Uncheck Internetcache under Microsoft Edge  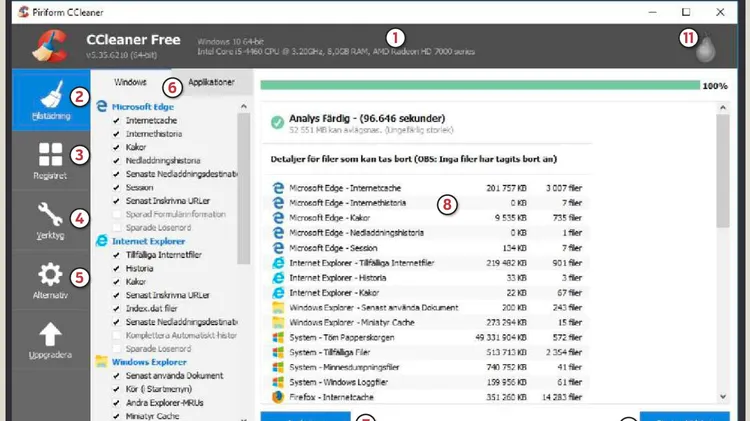(116, 121)
